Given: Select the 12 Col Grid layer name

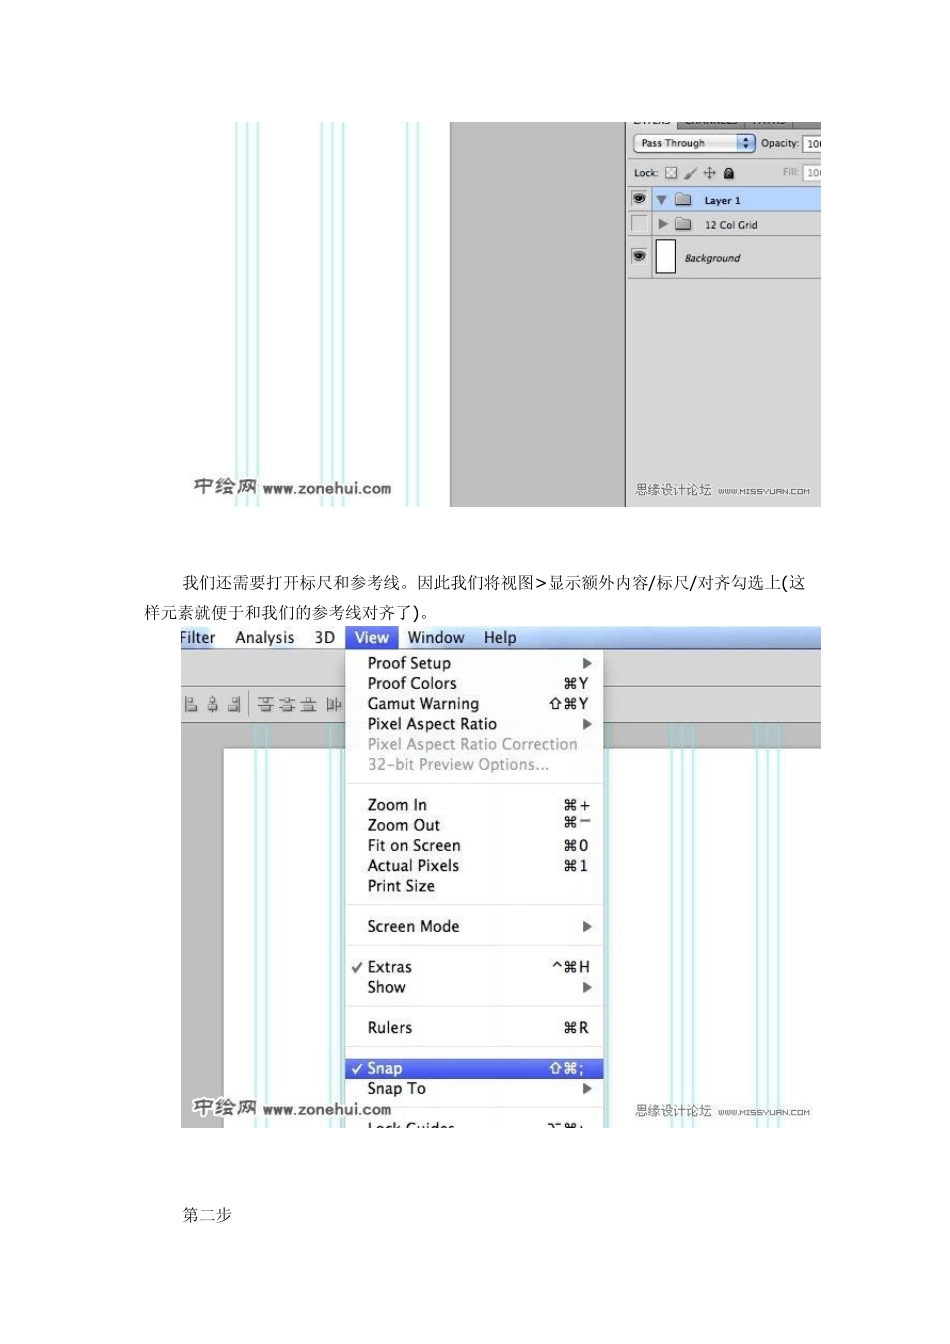Looking at the screenshot, I should 731,225.
